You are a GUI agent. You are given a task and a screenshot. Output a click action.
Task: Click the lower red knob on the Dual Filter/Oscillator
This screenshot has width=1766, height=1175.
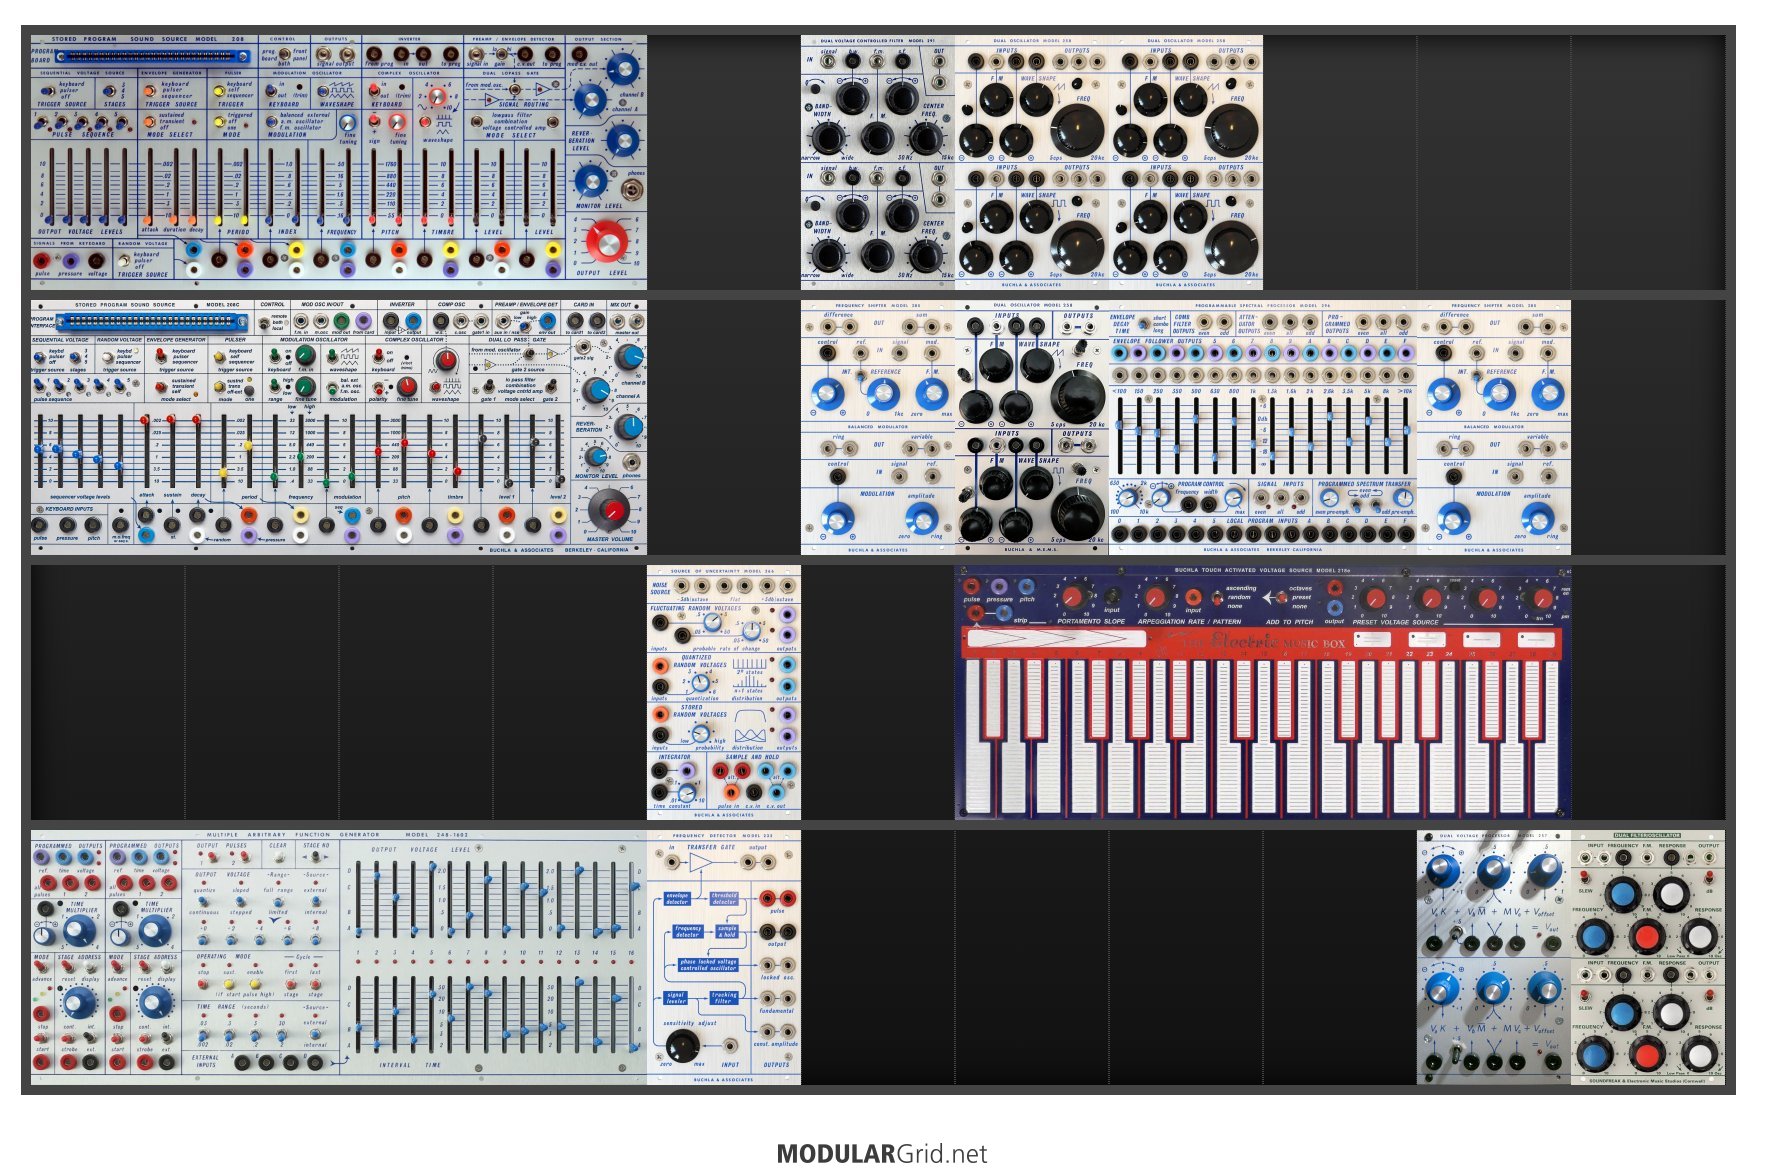click(x=1646, y=1053)
